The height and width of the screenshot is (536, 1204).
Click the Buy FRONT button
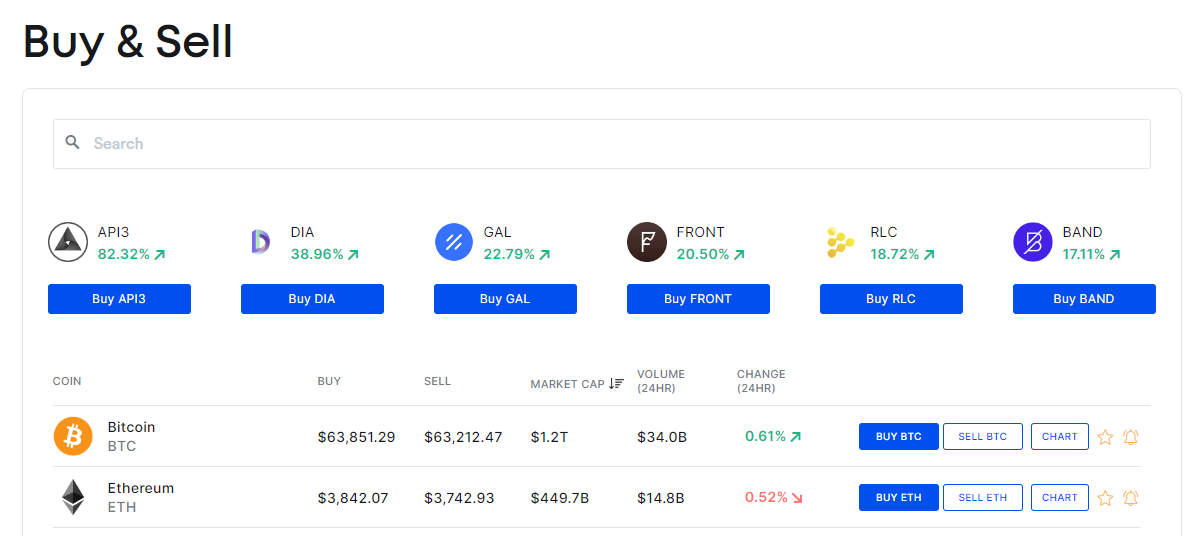698,299
